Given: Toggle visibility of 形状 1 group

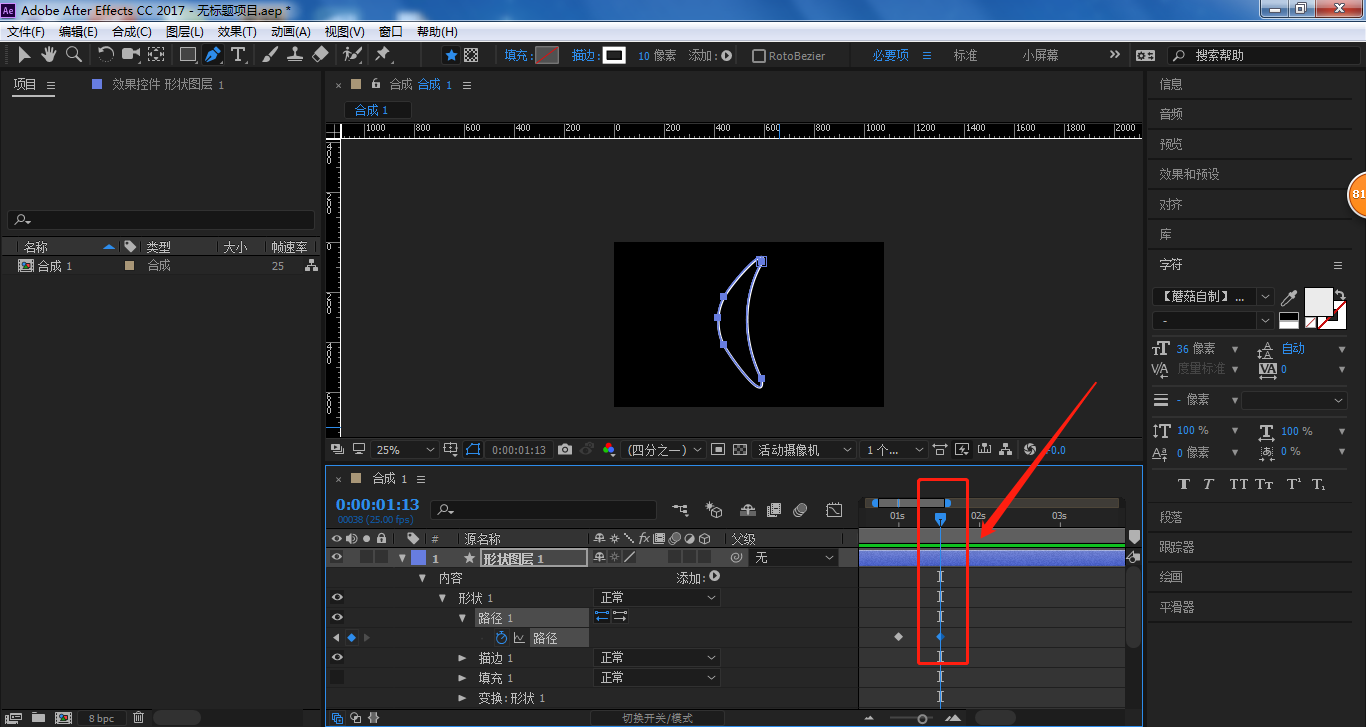Looking at the screenshot, I should click(337, 598).
